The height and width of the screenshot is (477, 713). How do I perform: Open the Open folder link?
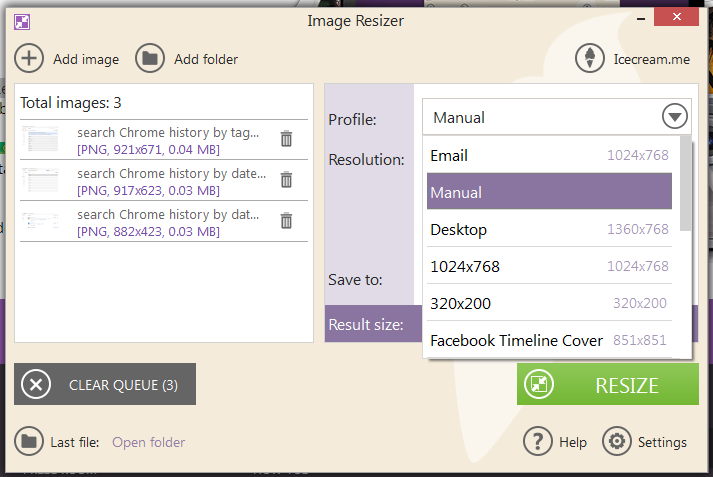(x=148, y=442)
